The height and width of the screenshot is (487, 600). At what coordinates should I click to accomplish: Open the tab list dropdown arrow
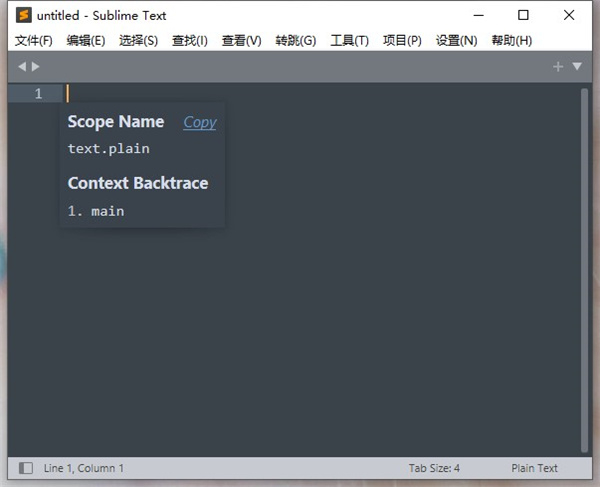click(577, 67)
